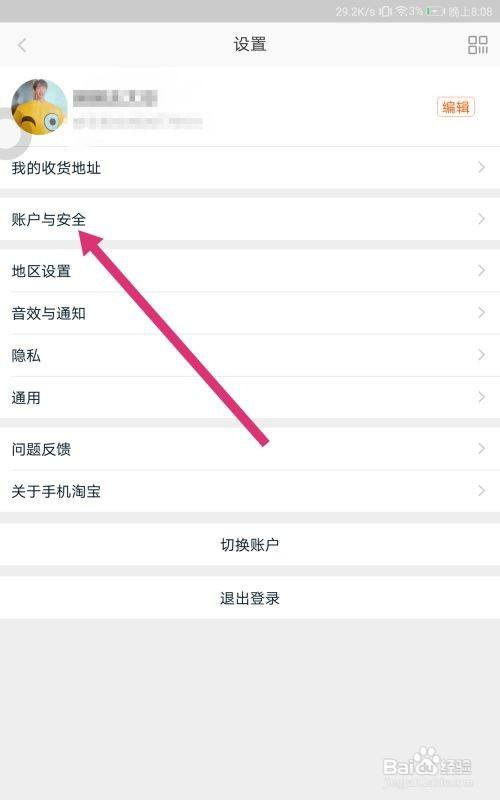Screen dimensions: 500x800
Task: Click the orange 编辑 edit button
Action: click(456, 107)
